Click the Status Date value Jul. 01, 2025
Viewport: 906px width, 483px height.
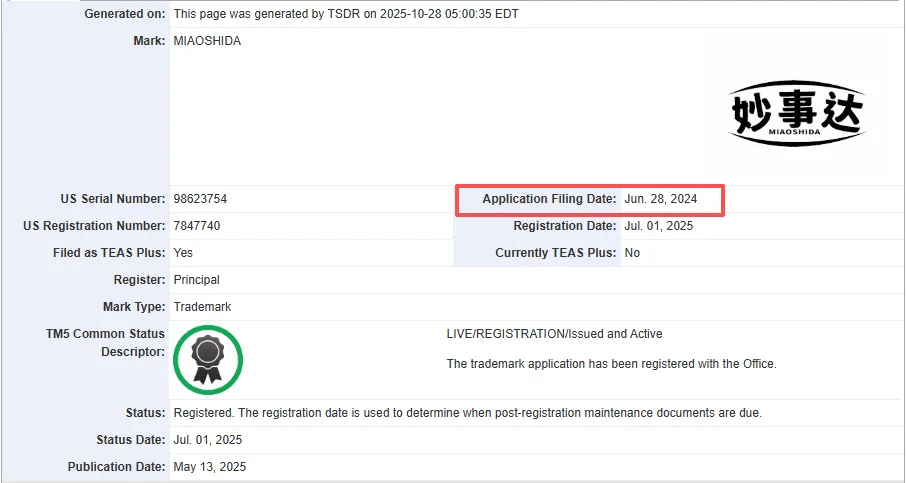(207, 440)
